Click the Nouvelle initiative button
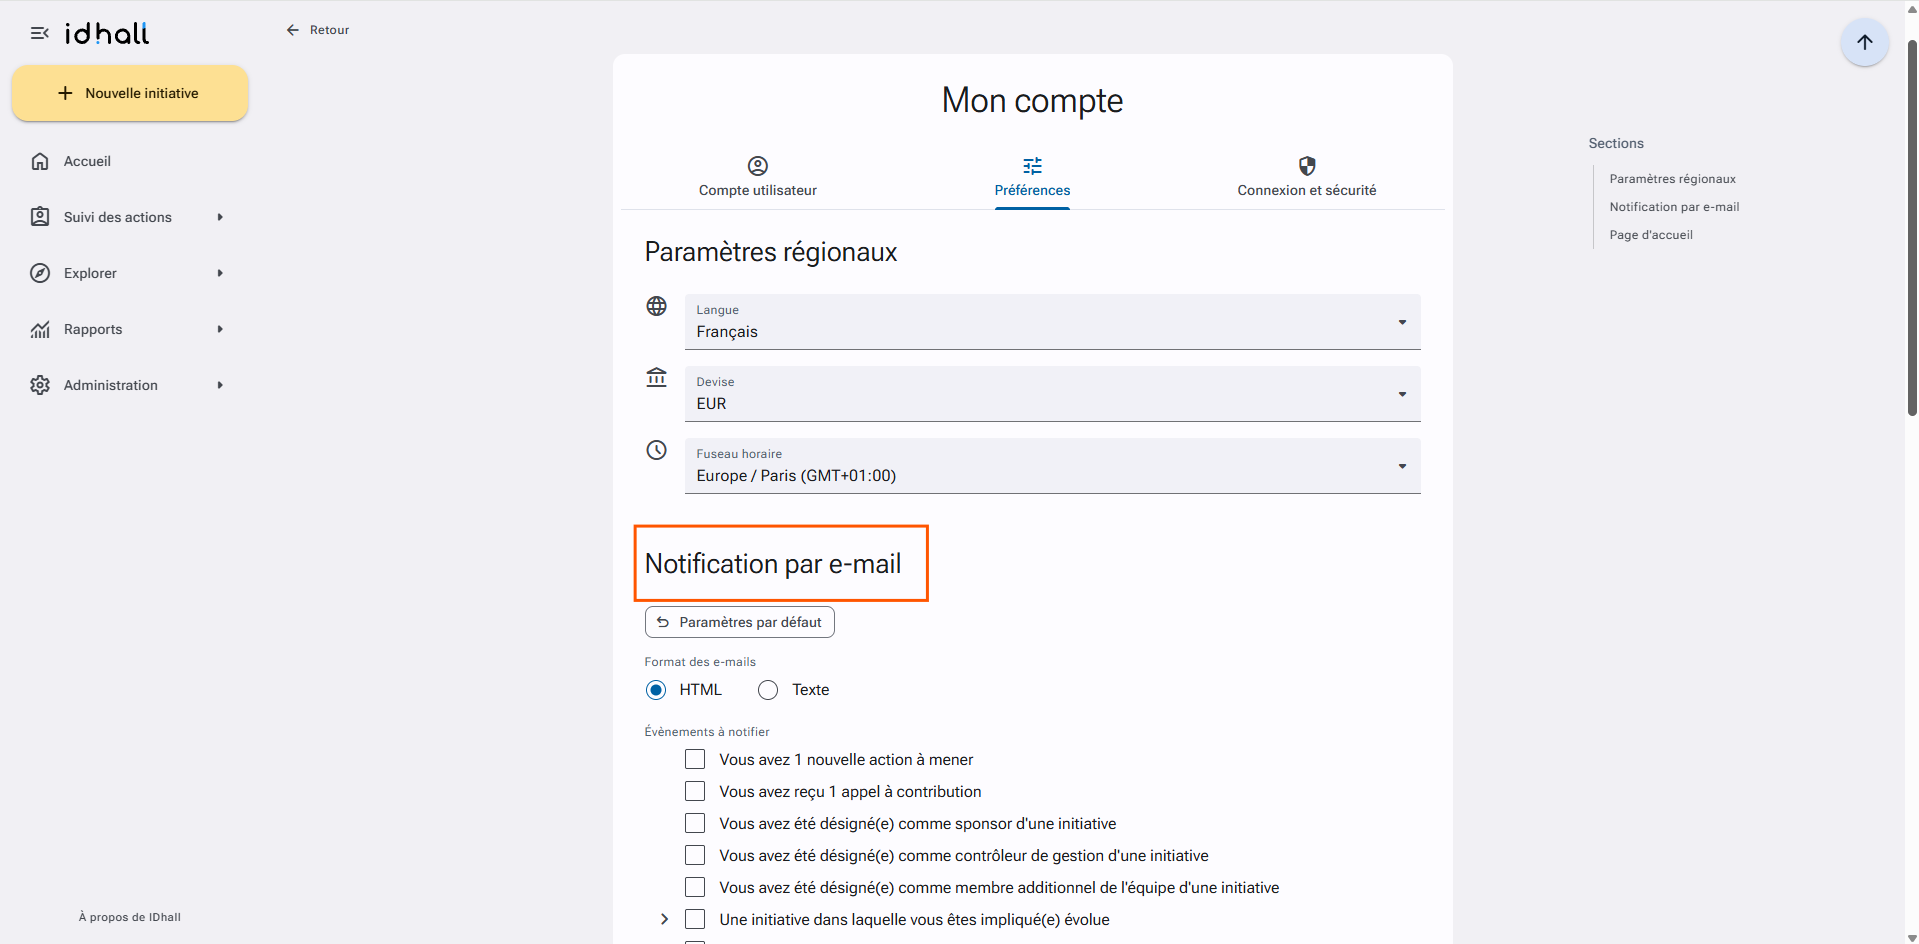The image size is (1919, 944). [x=130, y=93]
